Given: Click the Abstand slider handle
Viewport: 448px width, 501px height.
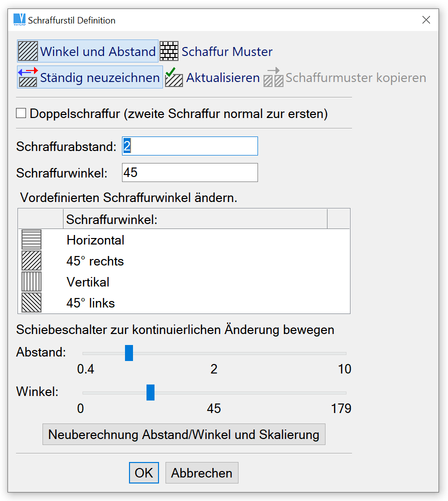Looking at the screenshot, I should point(129,353).
